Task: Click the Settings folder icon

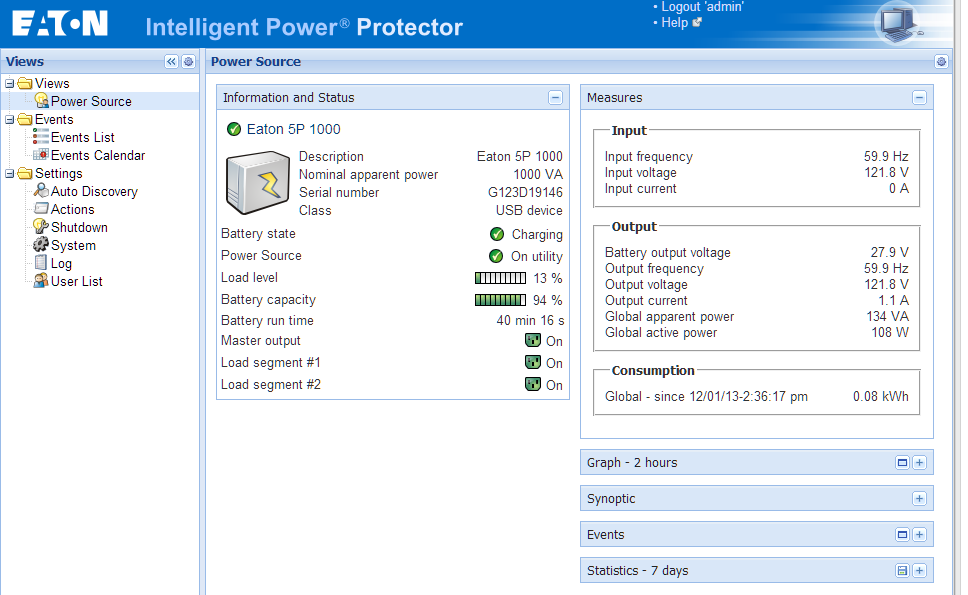Action: point(25,173)
